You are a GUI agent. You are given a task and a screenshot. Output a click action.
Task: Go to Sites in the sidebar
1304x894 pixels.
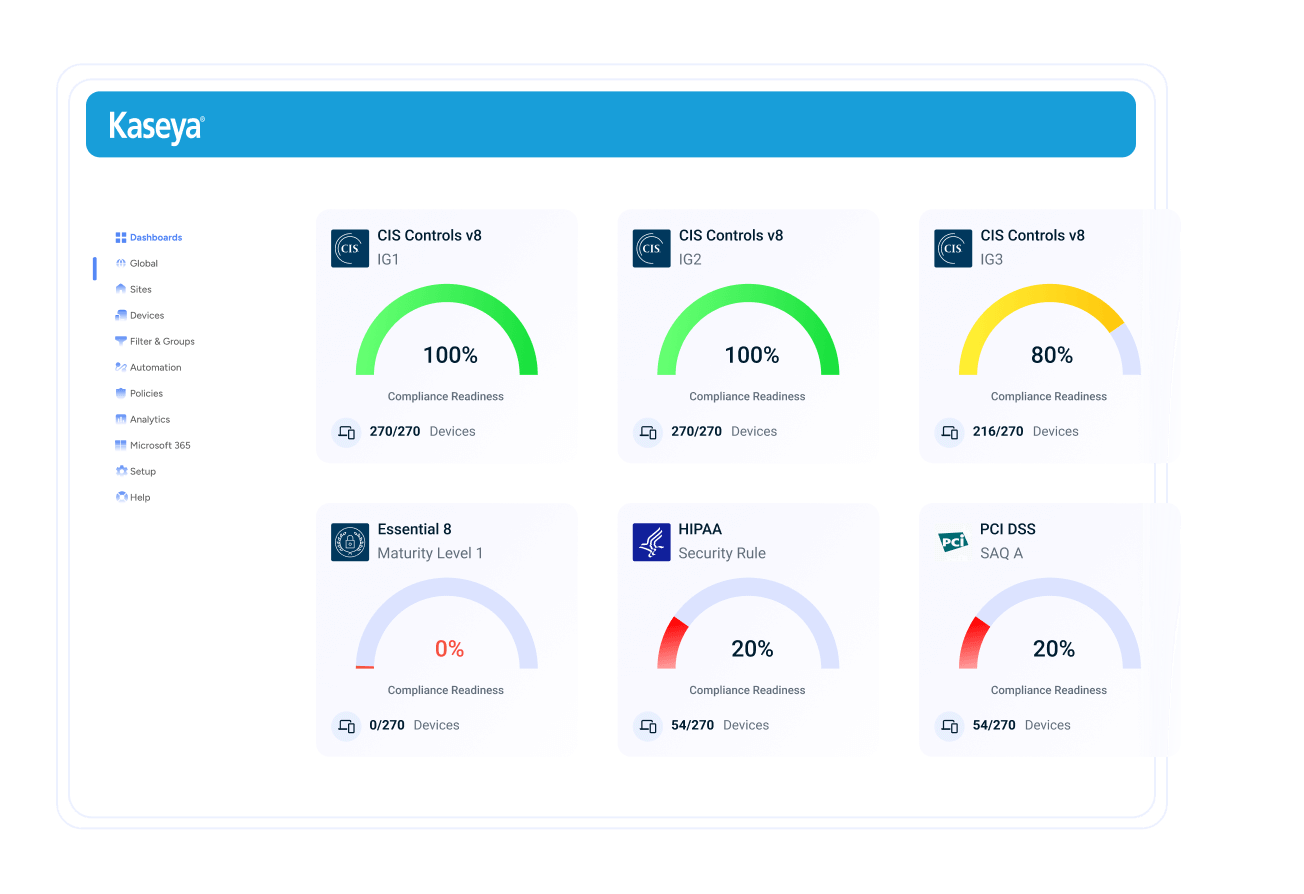(140, 290)
